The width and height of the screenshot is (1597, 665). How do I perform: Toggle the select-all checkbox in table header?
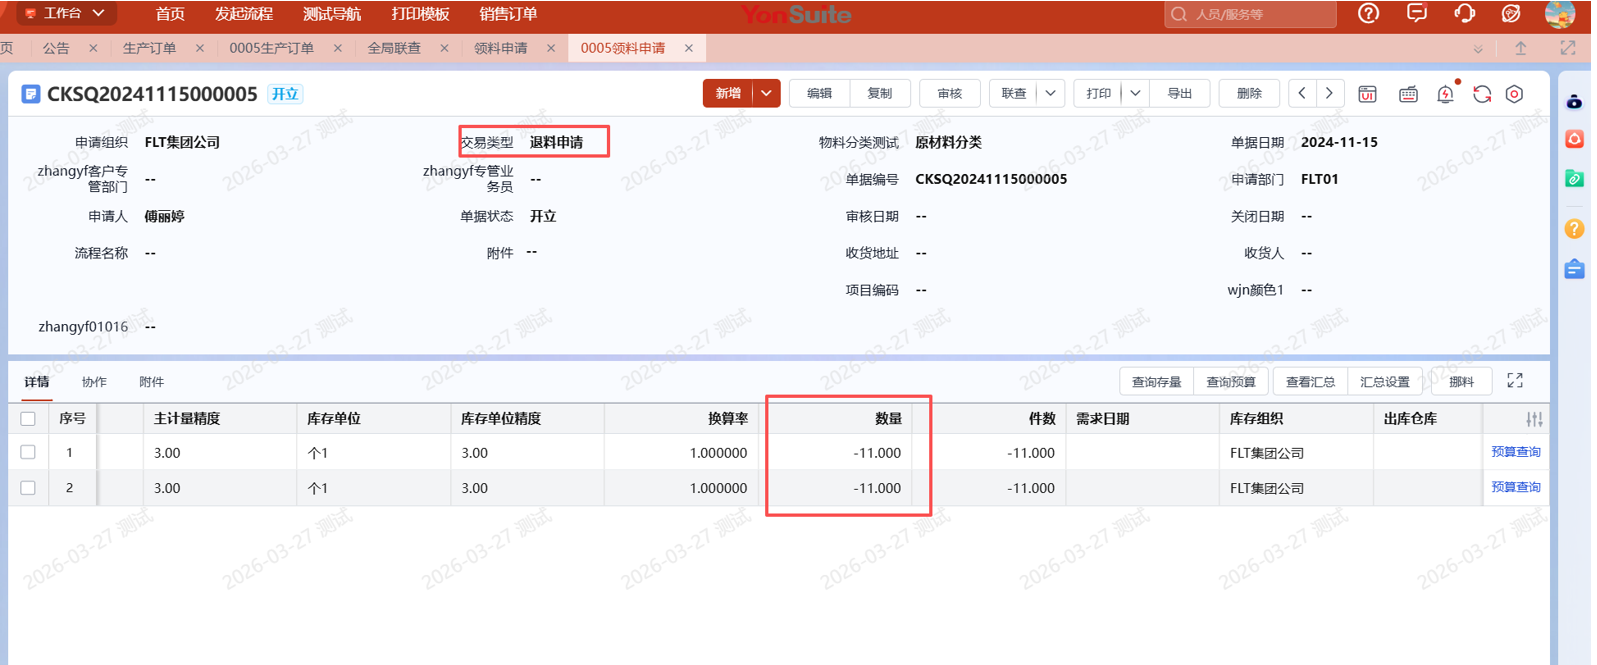[28, 419]
